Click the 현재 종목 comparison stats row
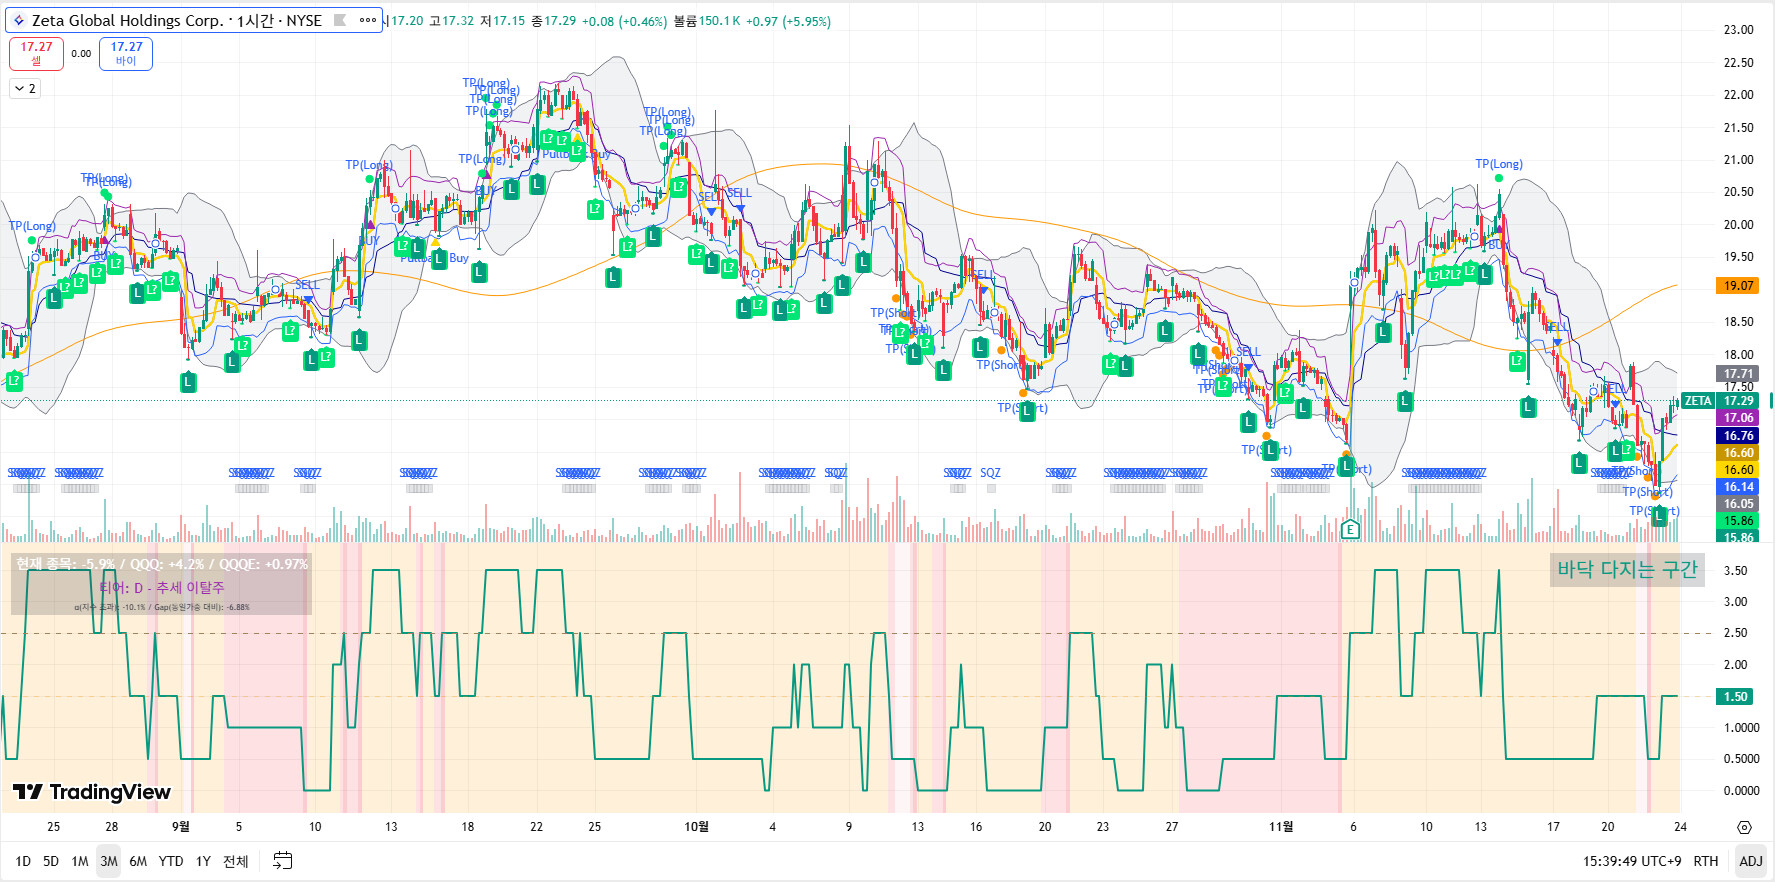 [x=162, y=564]
